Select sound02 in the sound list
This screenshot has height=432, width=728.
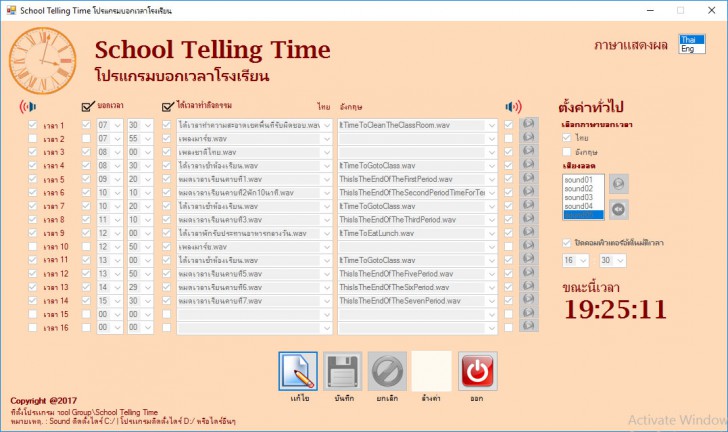[x=583, y=189]
